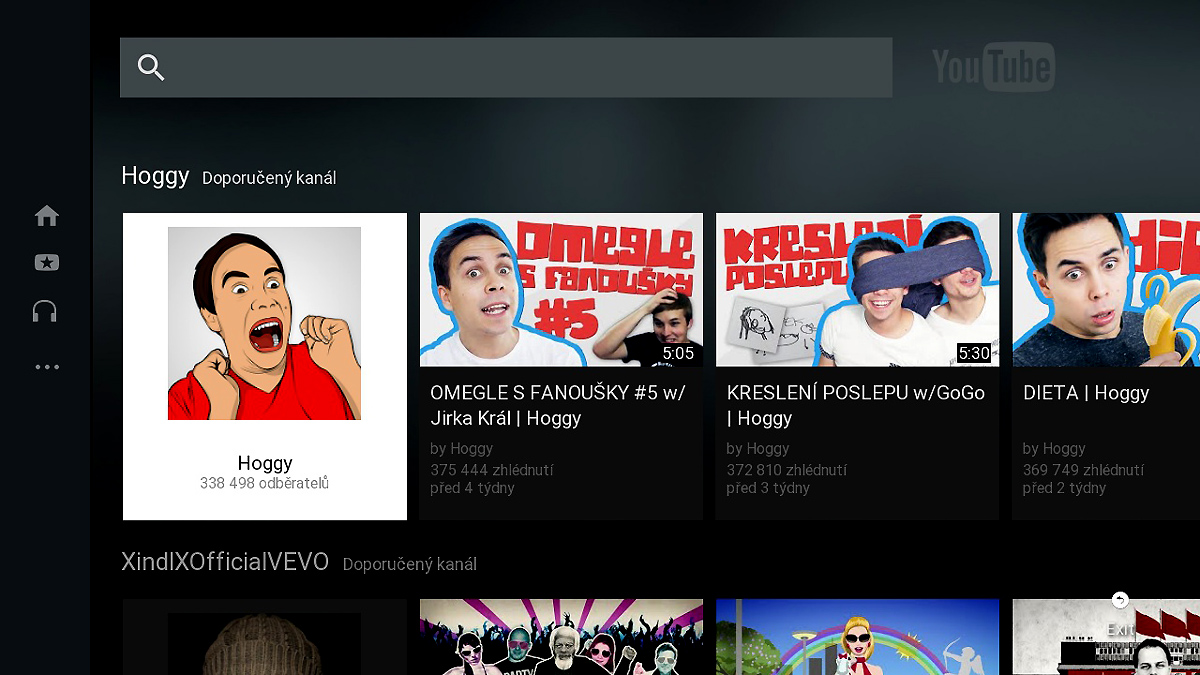This screenshot has width=1200, height=675.
Task: Open the Hoggy recommended channel heading
Action: [x=155, y=176]
